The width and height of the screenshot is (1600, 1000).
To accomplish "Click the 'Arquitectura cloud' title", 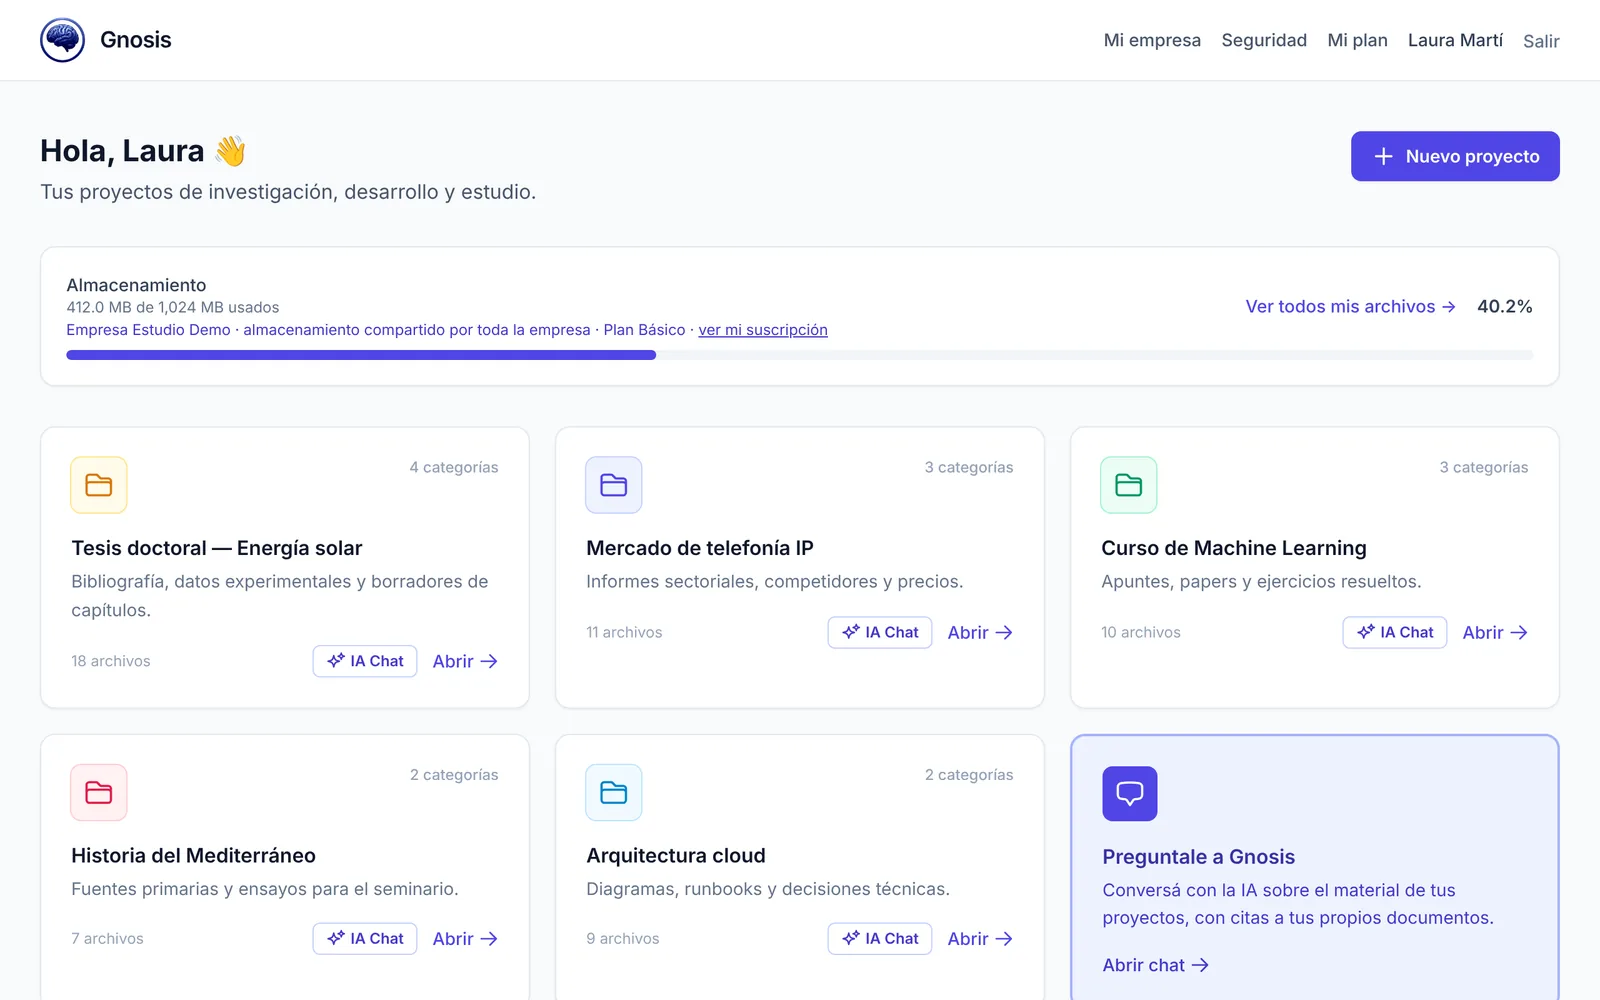I will click(676, 856).
